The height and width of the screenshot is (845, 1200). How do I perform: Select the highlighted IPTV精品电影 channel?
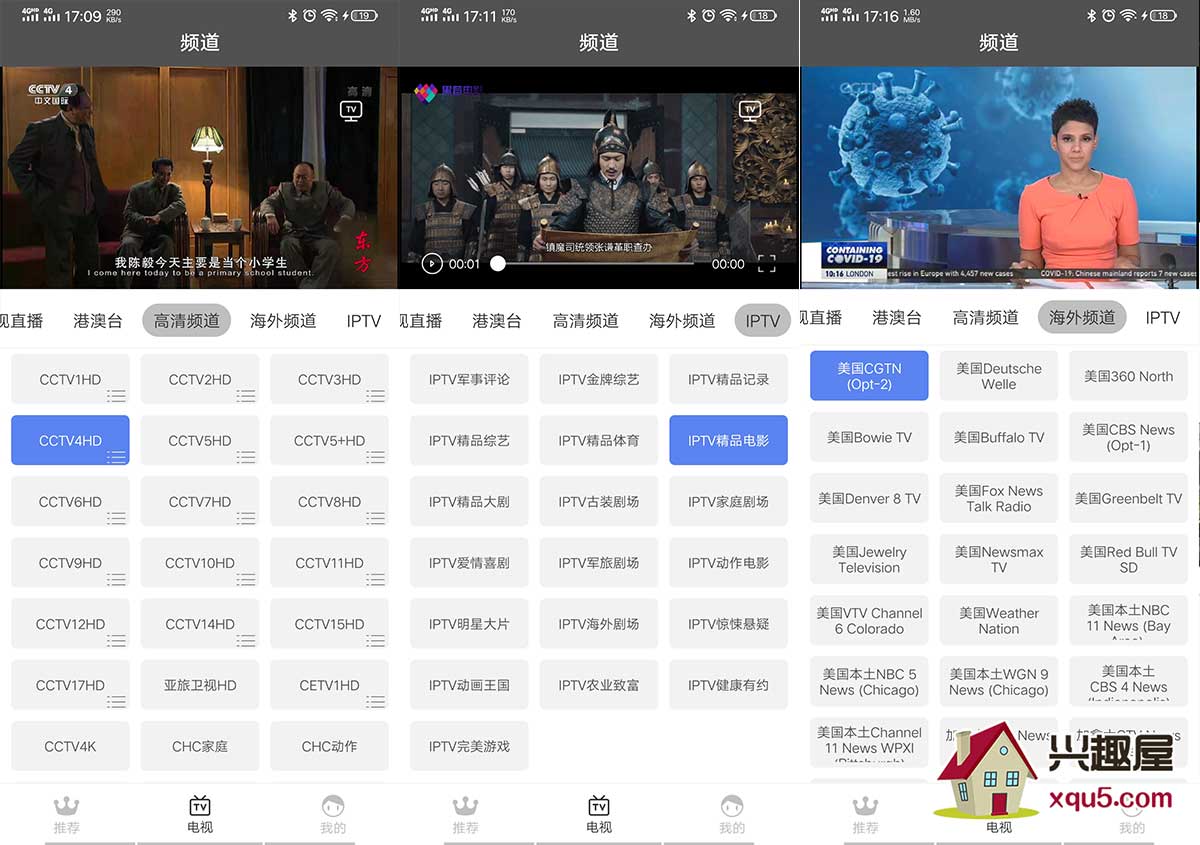(728, 441)
